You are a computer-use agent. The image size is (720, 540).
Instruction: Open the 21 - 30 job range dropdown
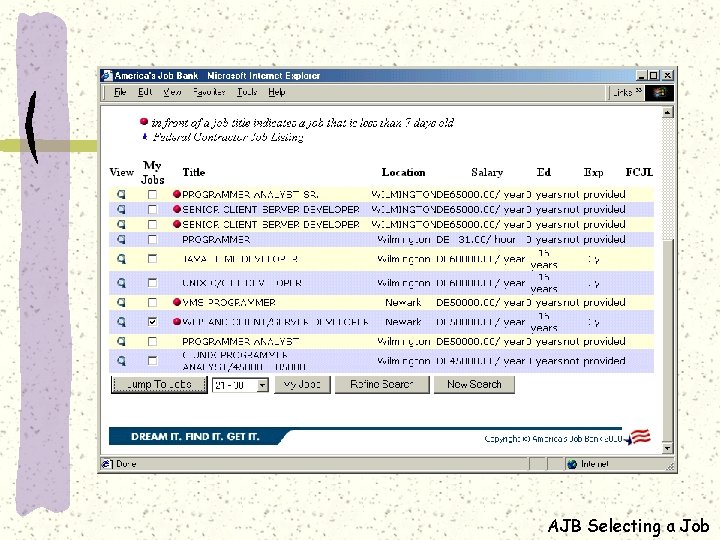click(x=262, y=385)
